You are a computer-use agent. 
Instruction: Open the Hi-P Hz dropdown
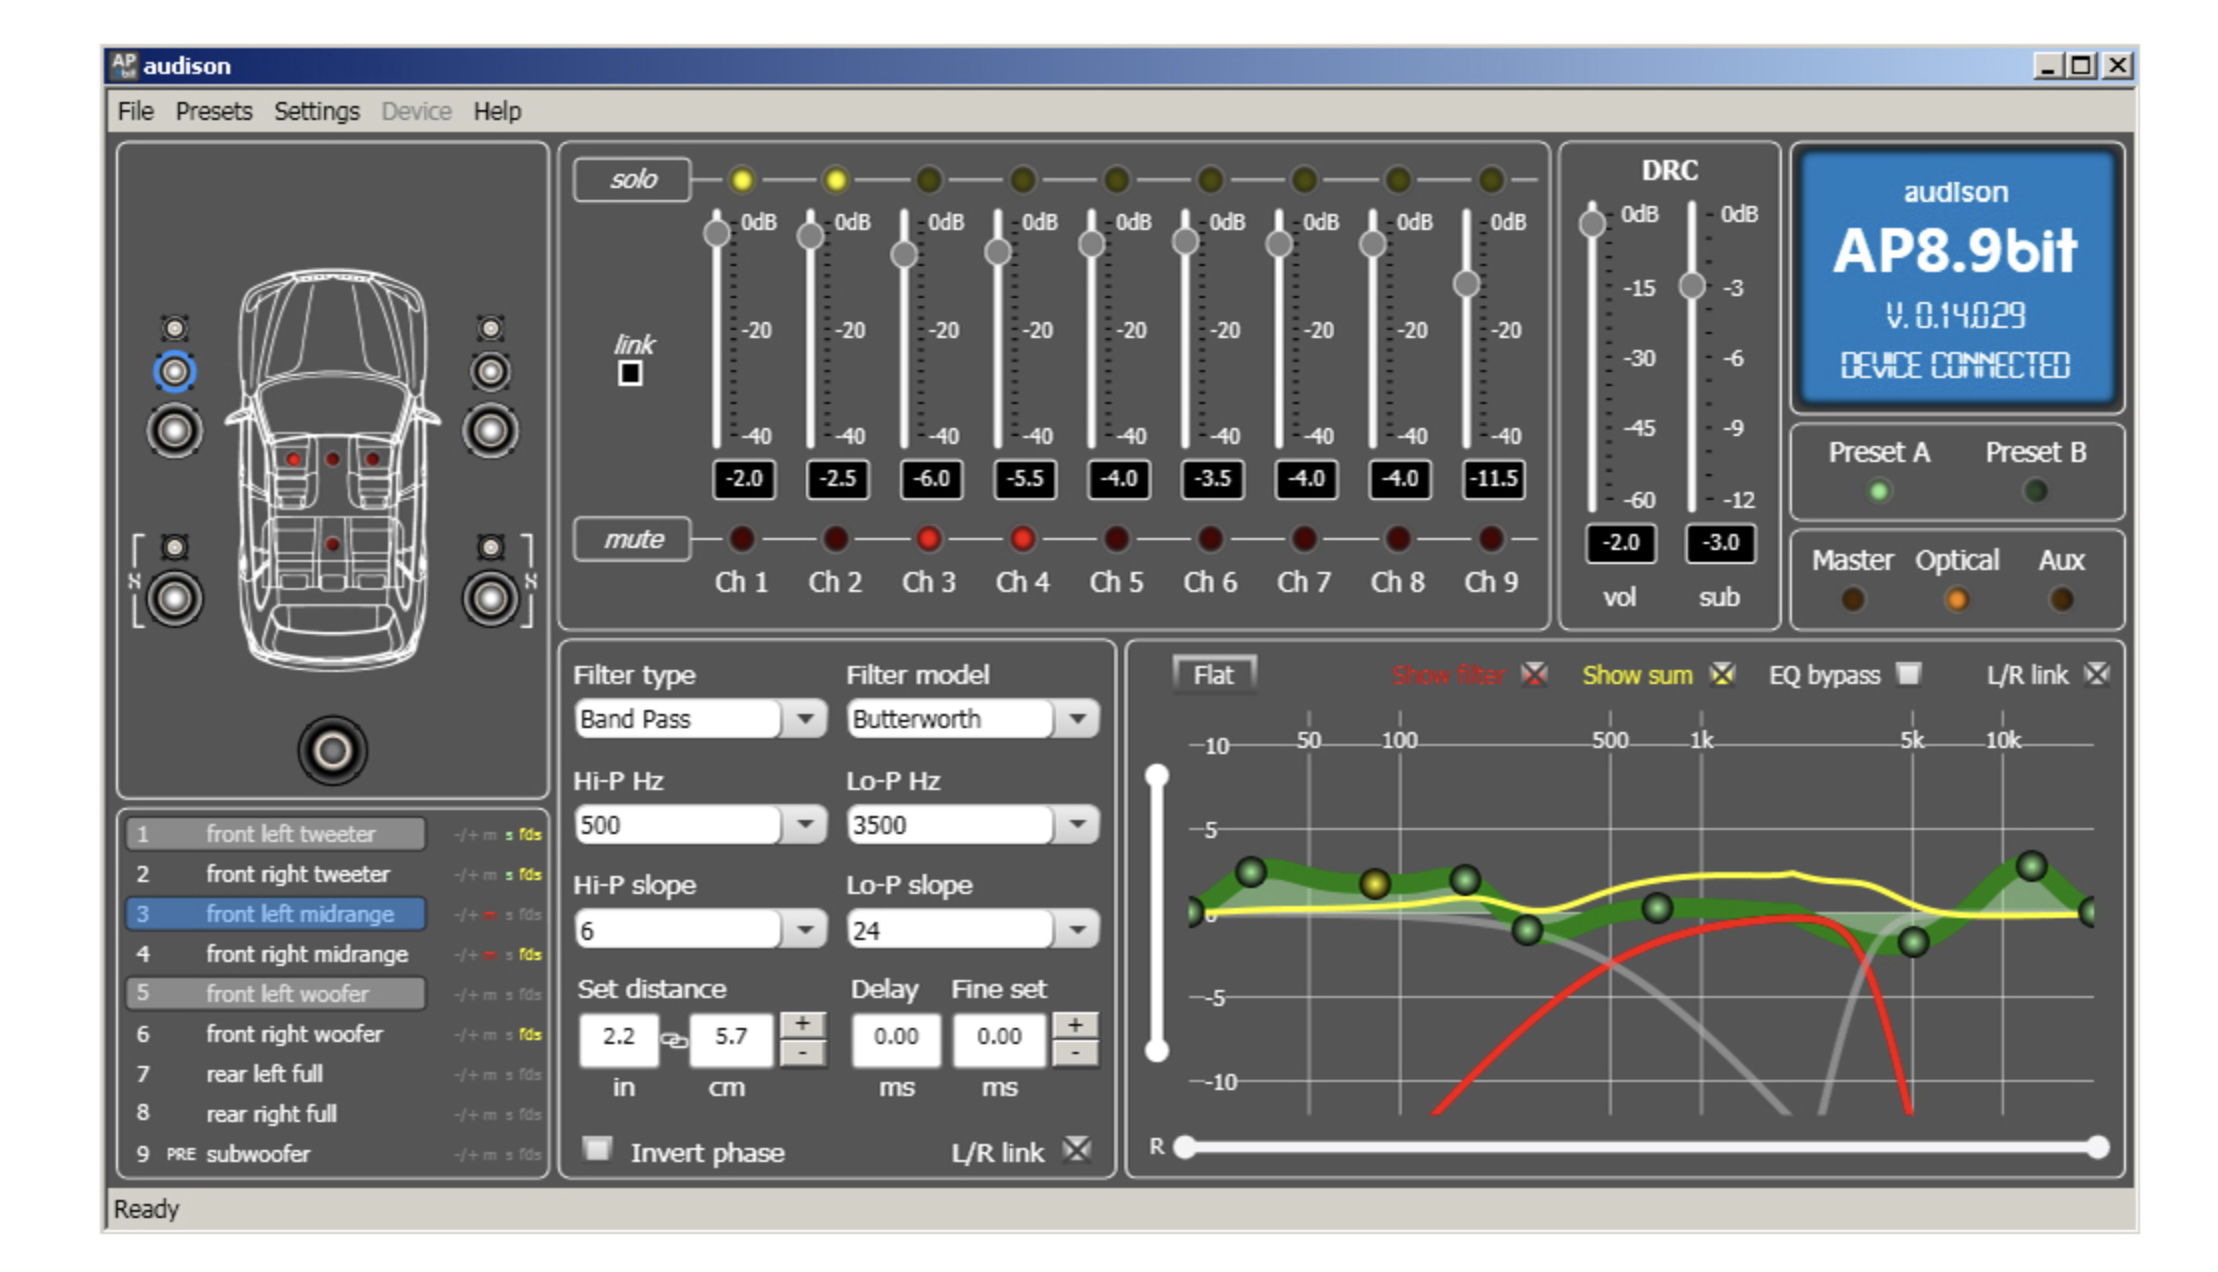tap(804, 825)
